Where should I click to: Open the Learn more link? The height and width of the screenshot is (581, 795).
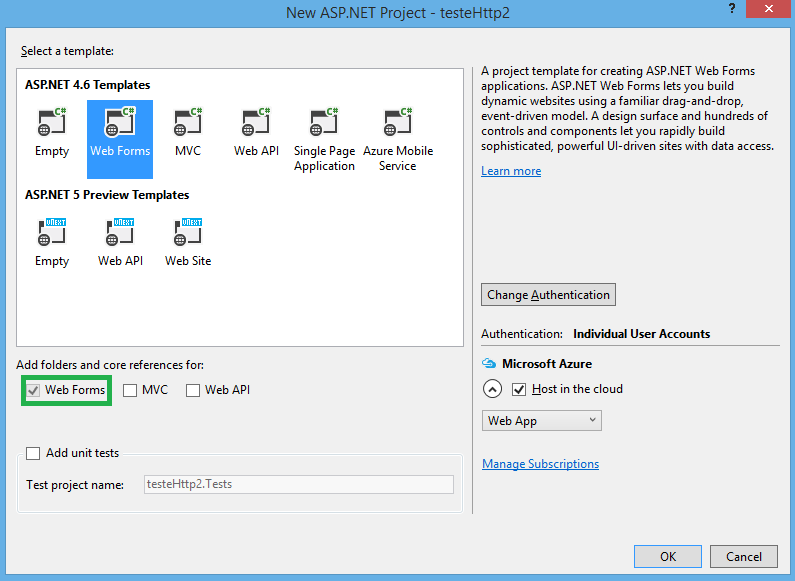(x=511, y=171)
